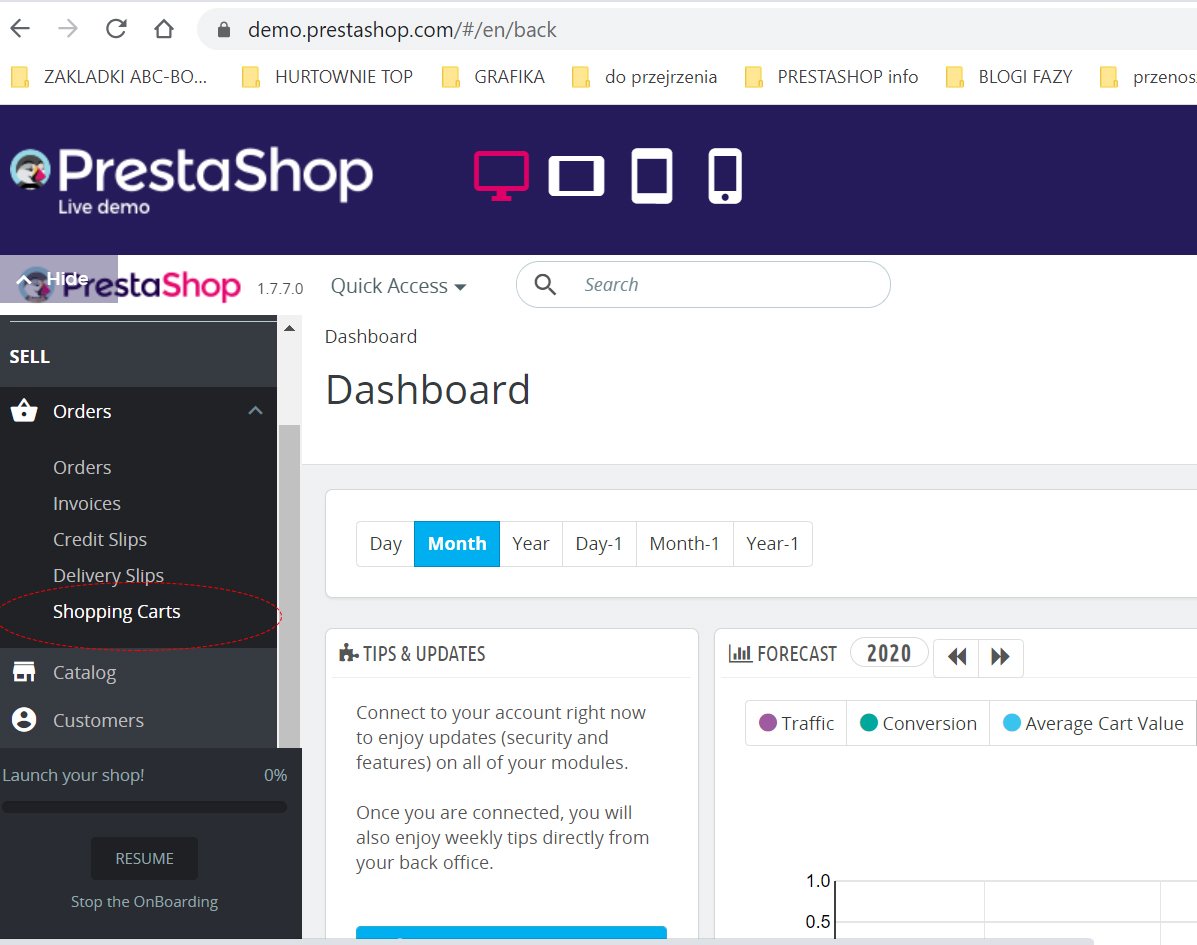The width and height of the screenshot is (1197, 945).
Task: Select the Year period tab
Action: (531, 543)
